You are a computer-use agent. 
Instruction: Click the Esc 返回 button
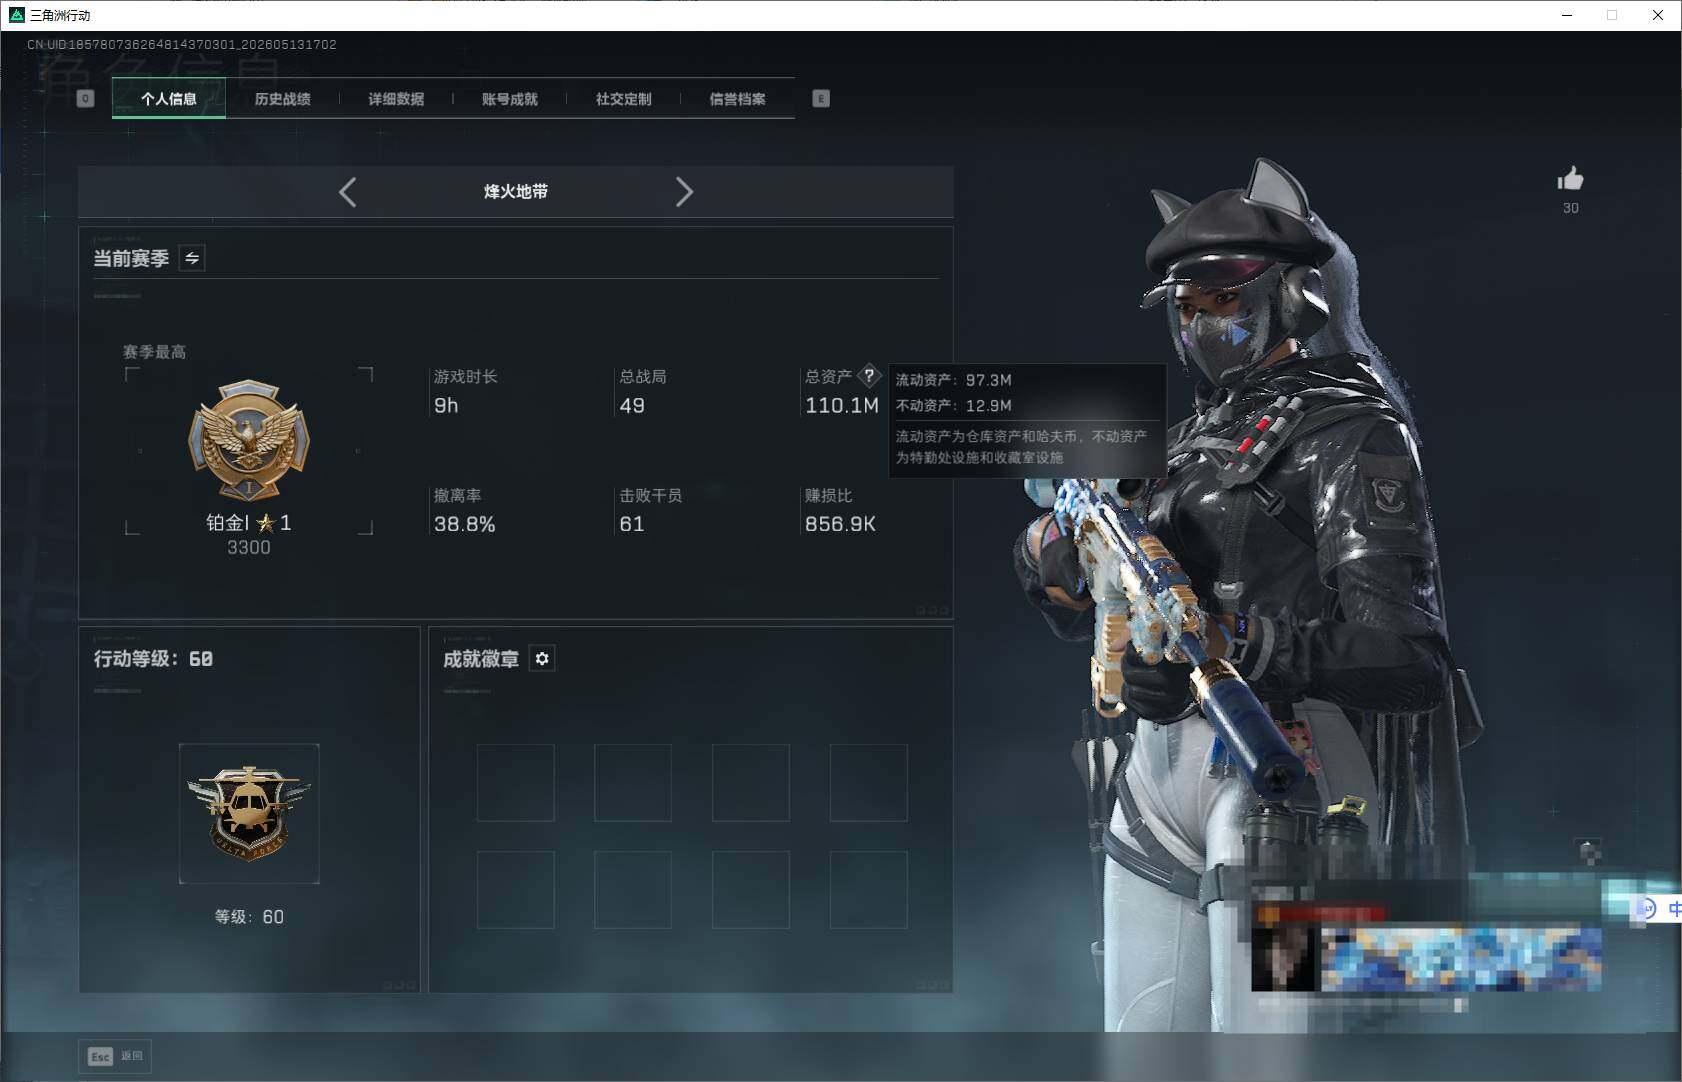click(x=115, y=1056)
